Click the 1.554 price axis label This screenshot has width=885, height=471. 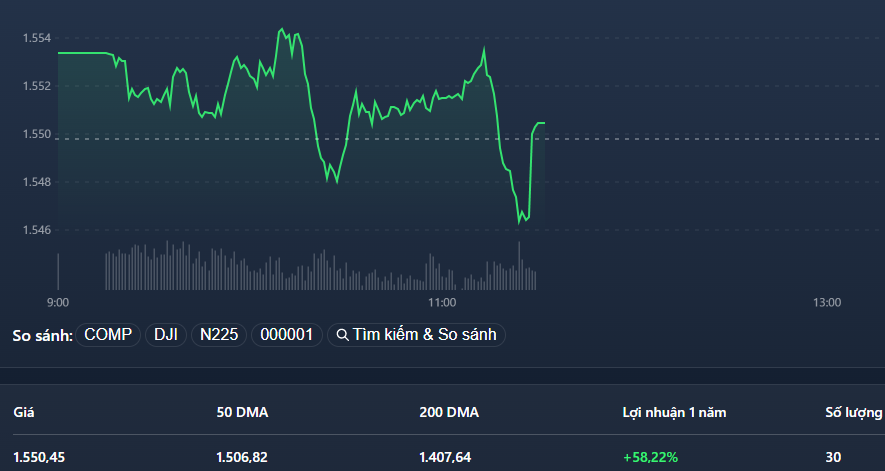pos(37,38)
